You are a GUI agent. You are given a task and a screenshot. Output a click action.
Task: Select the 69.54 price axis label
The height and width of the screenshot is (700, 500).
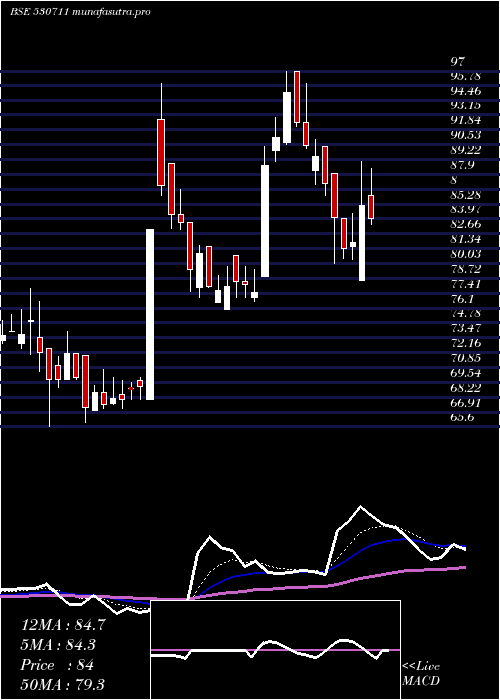tap(465, 373)
